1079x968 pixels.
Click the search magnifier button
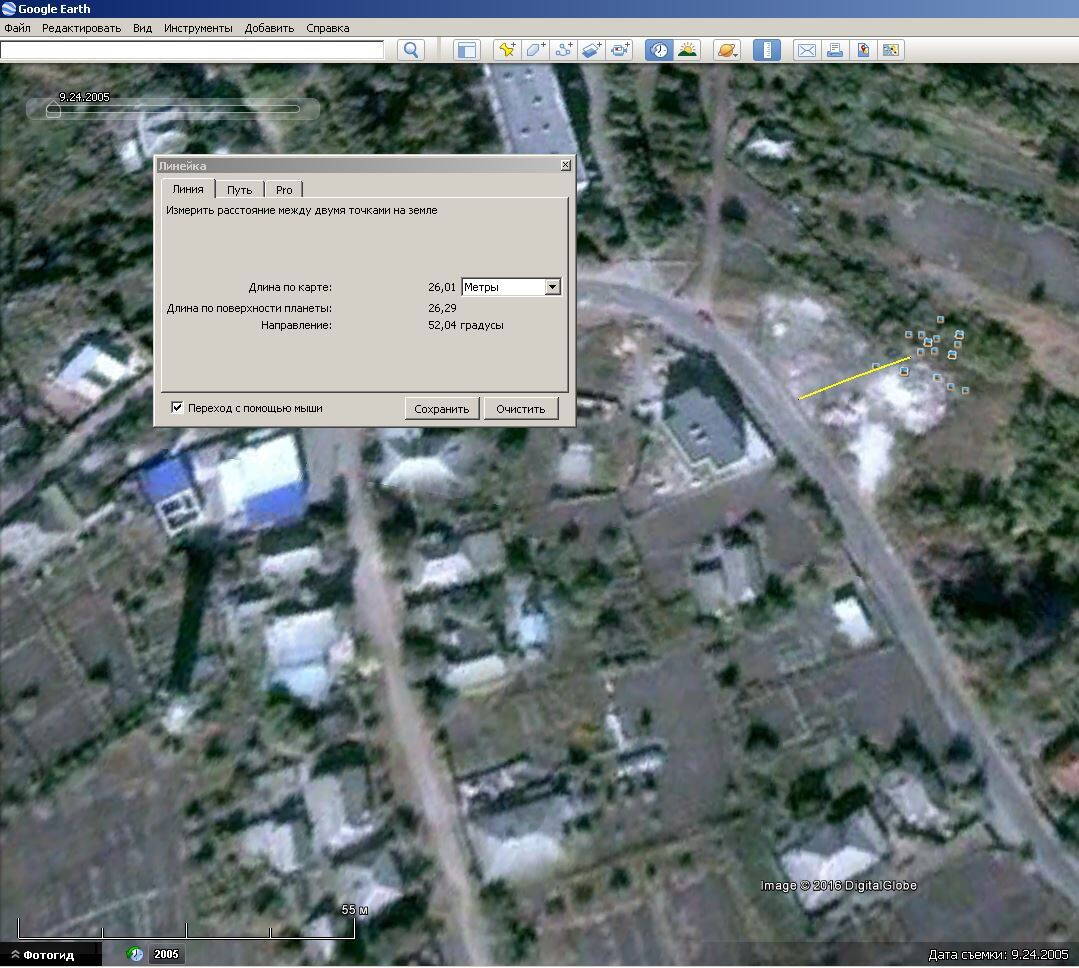(x=410, y=50)
